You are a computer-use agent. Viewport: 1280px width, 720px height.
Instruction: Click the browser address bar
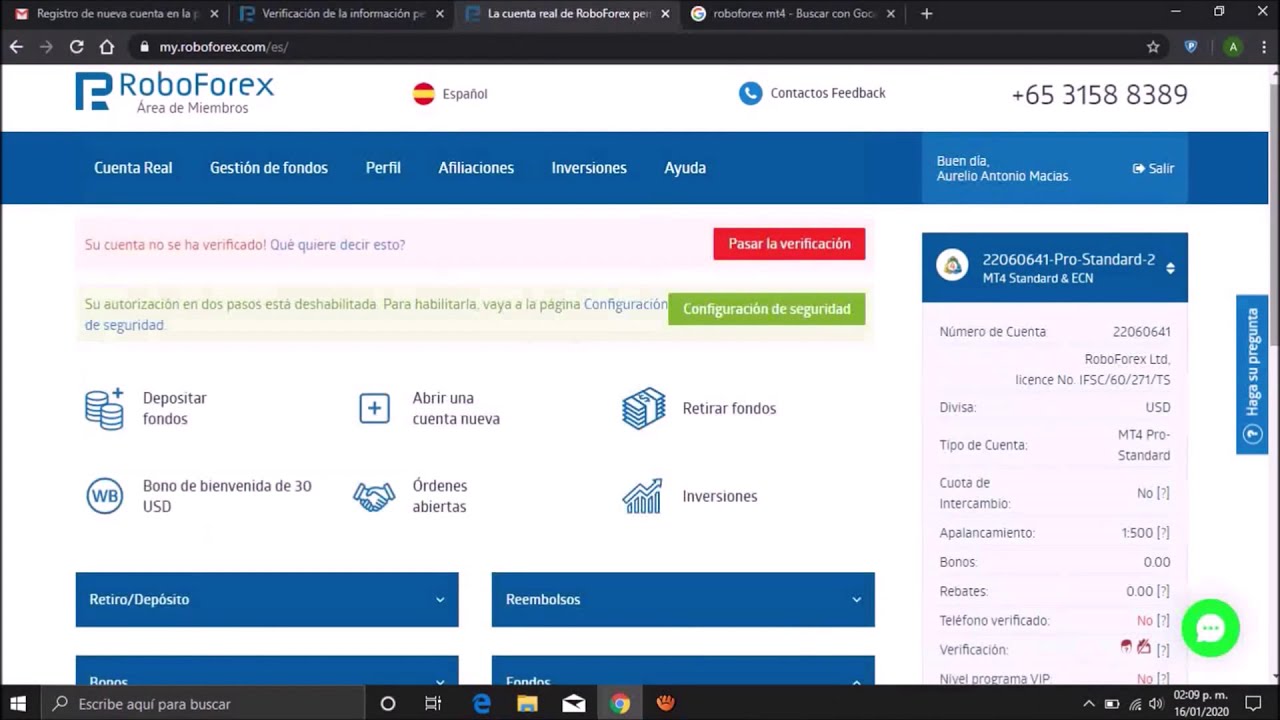click(x=640, y=47)
